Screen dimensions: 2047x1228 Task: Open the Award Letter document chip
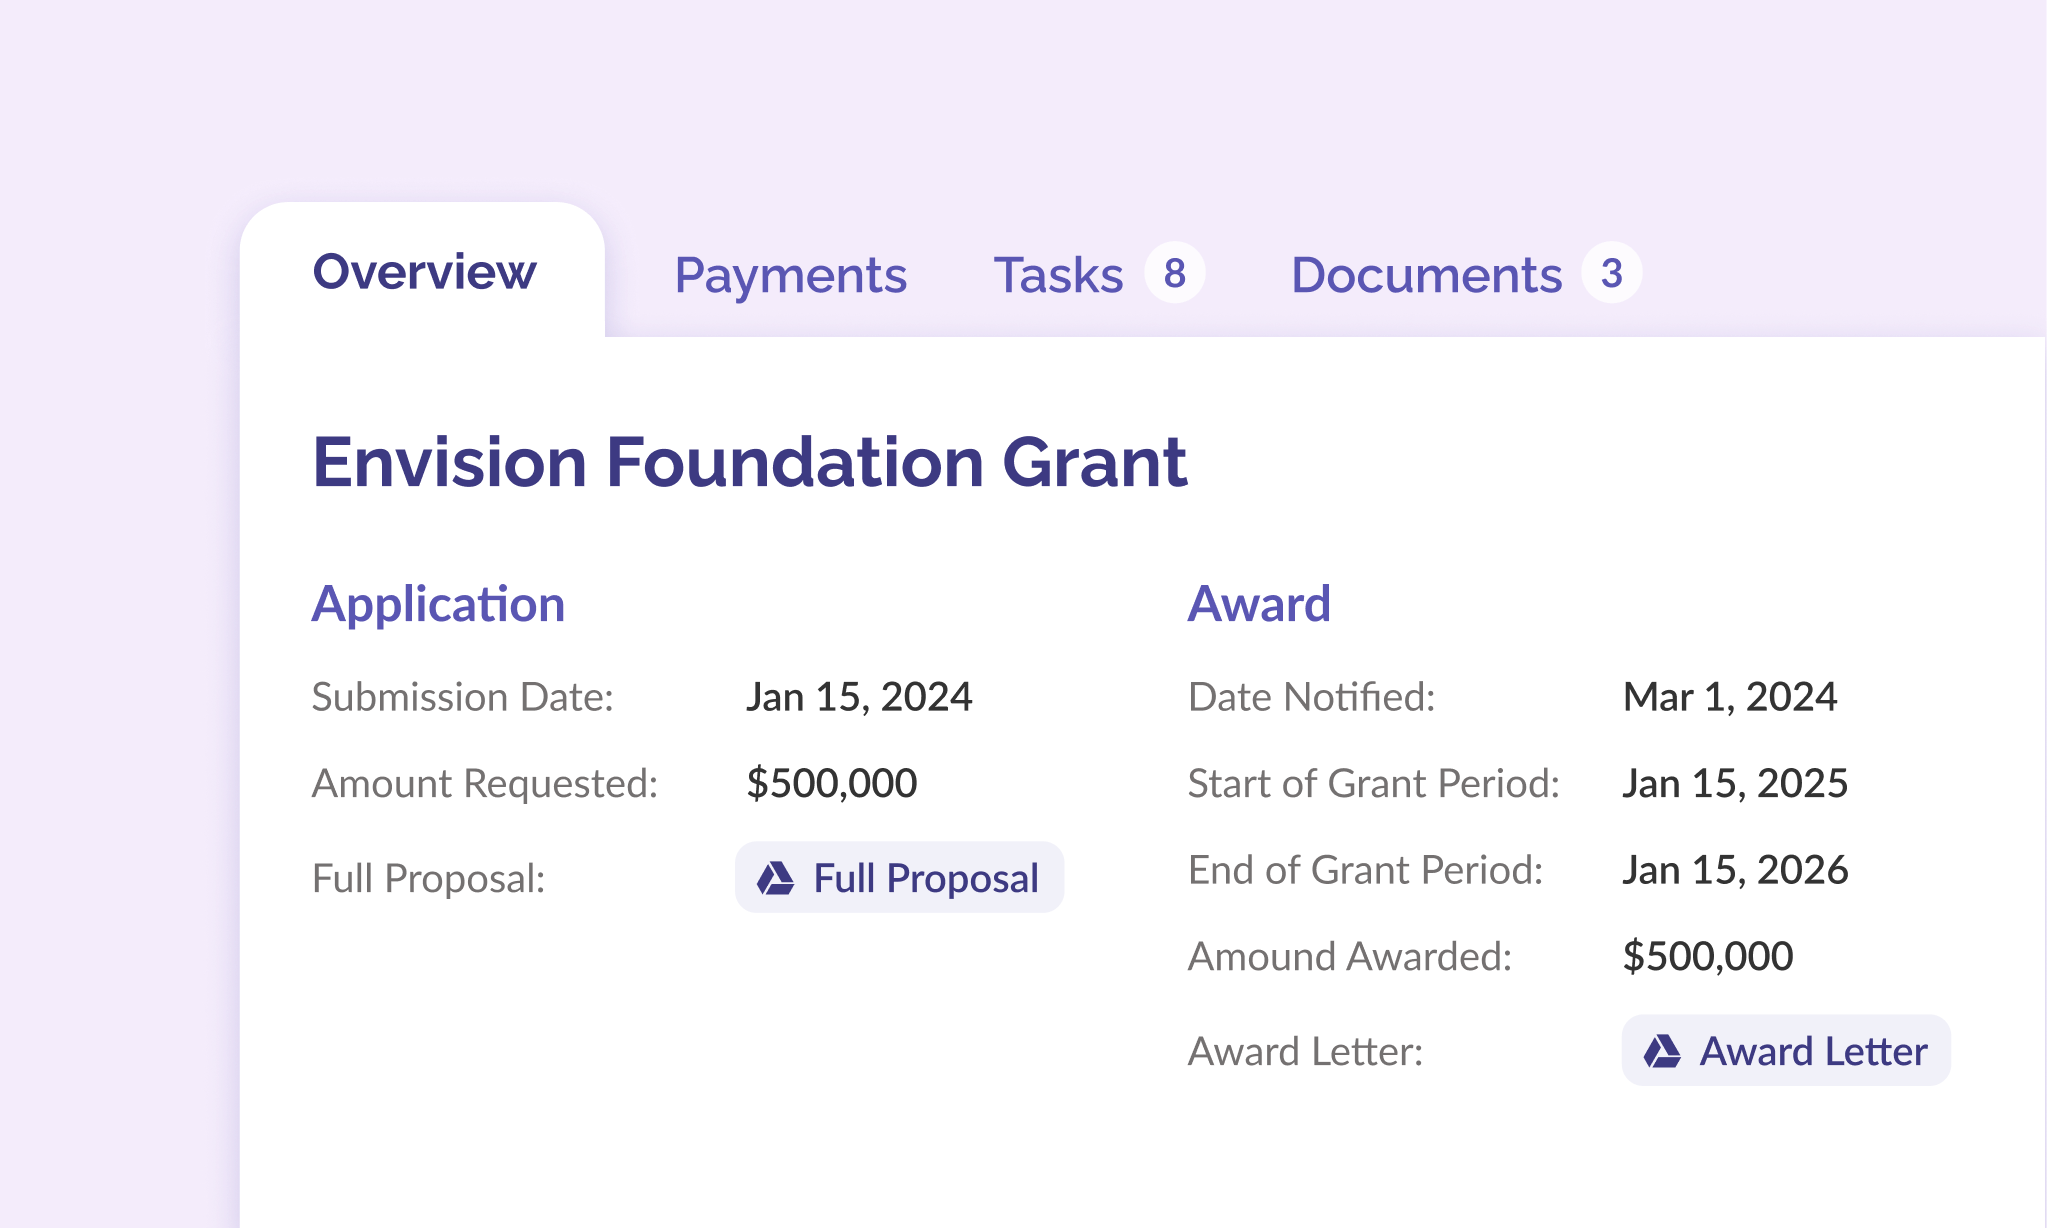1784,1051
